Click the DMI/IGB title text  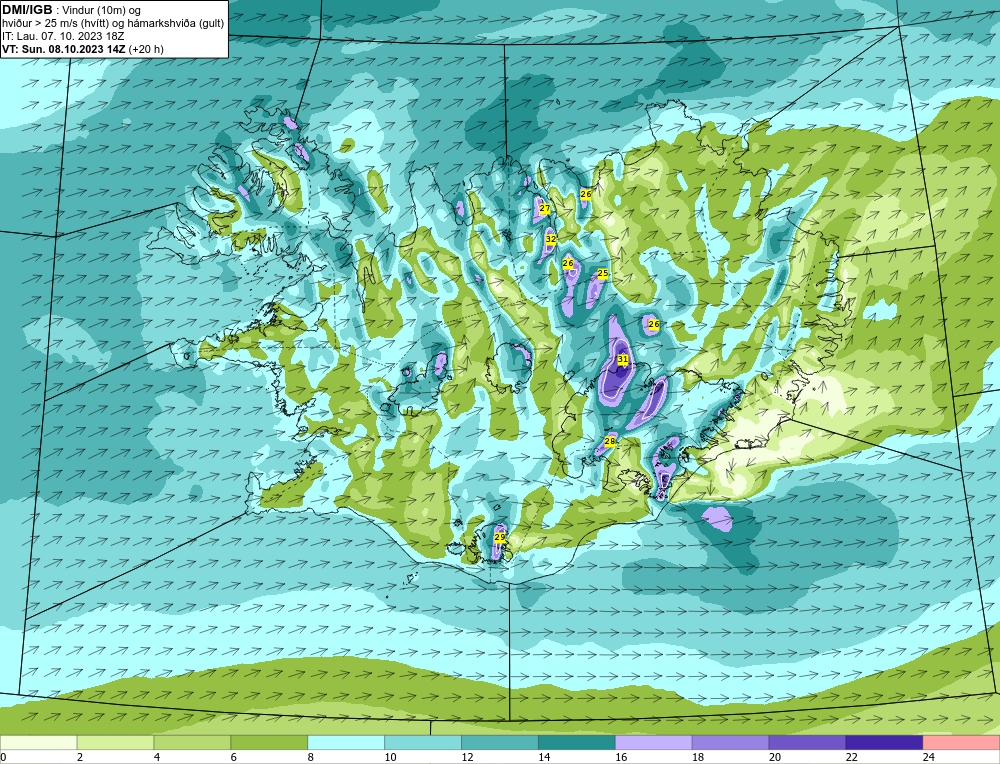click(x=27, y=10)
